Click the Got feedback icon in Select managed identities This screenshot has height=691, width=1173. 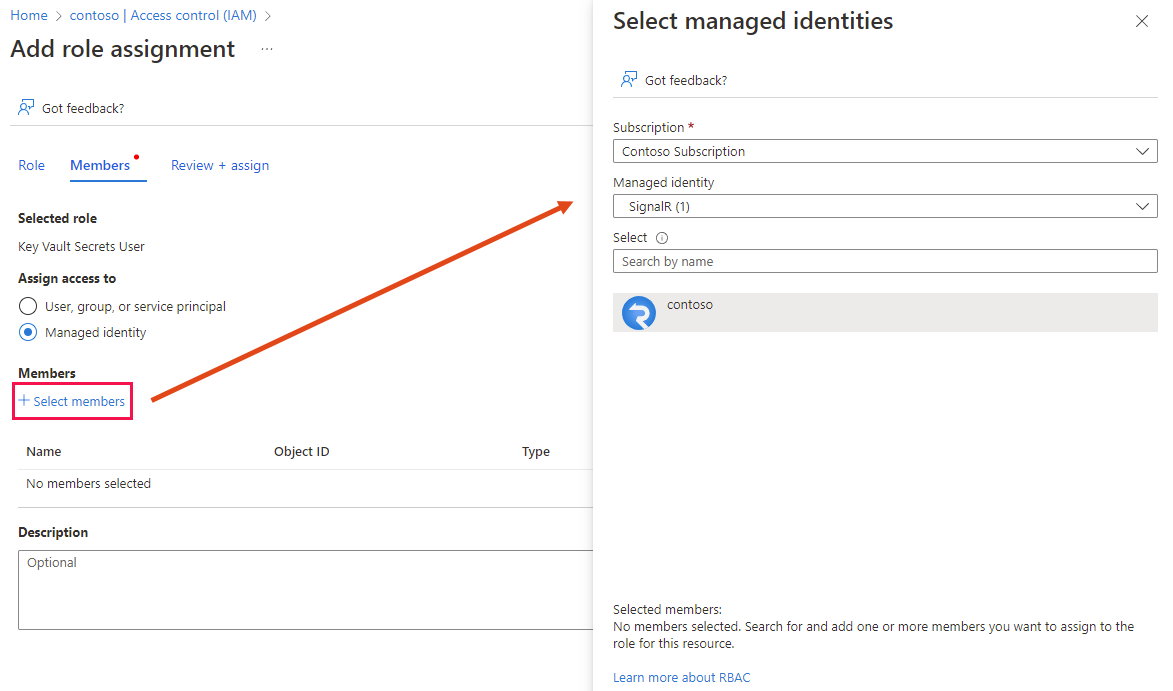(627, 79)
